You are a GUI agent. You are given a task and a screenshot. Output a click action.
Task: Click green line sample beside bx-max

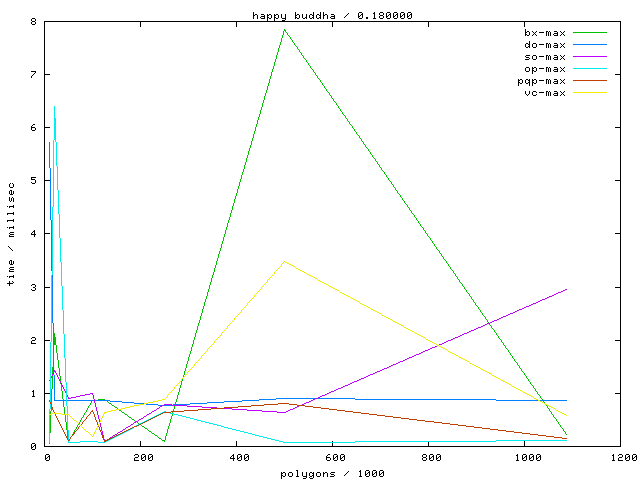click(x=590, y=33)
